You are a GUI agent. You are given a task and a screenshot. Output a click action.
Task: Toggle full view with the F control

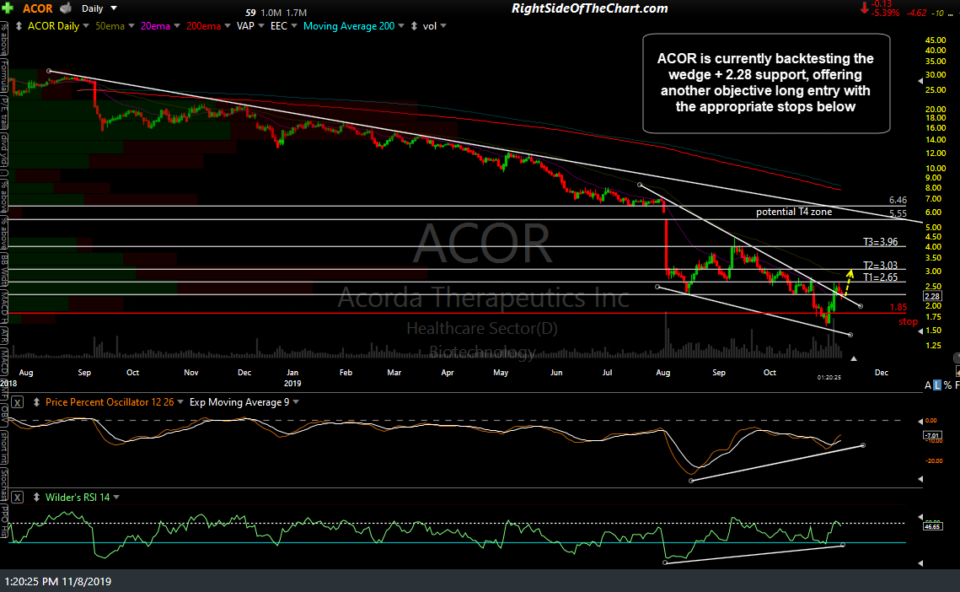(958, 384)
